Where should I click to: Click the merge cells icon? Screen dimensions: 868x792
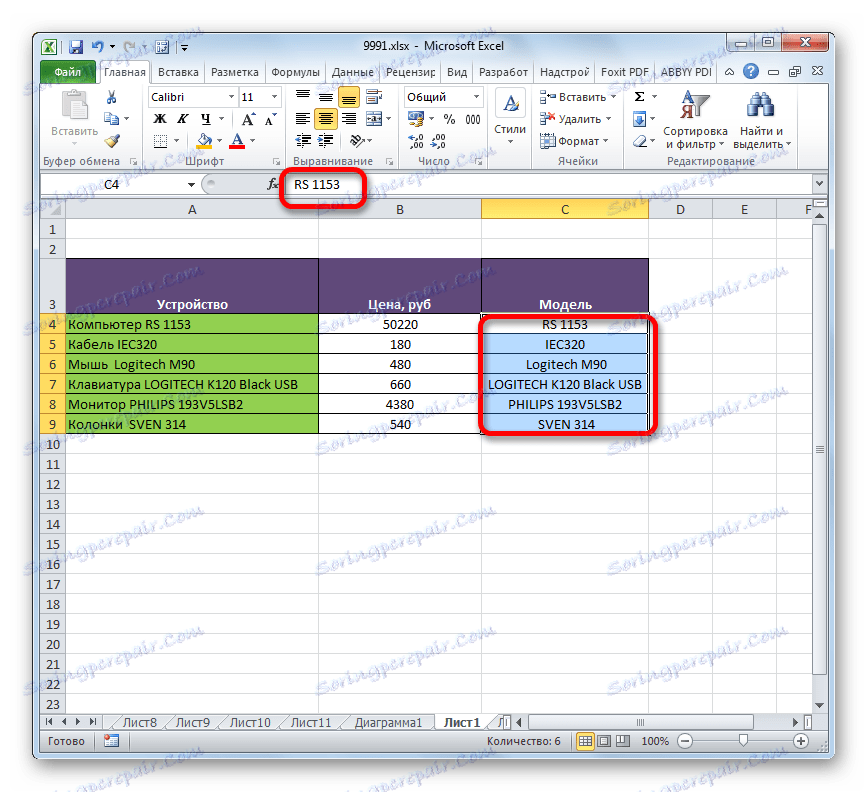(x=372, y=119)
